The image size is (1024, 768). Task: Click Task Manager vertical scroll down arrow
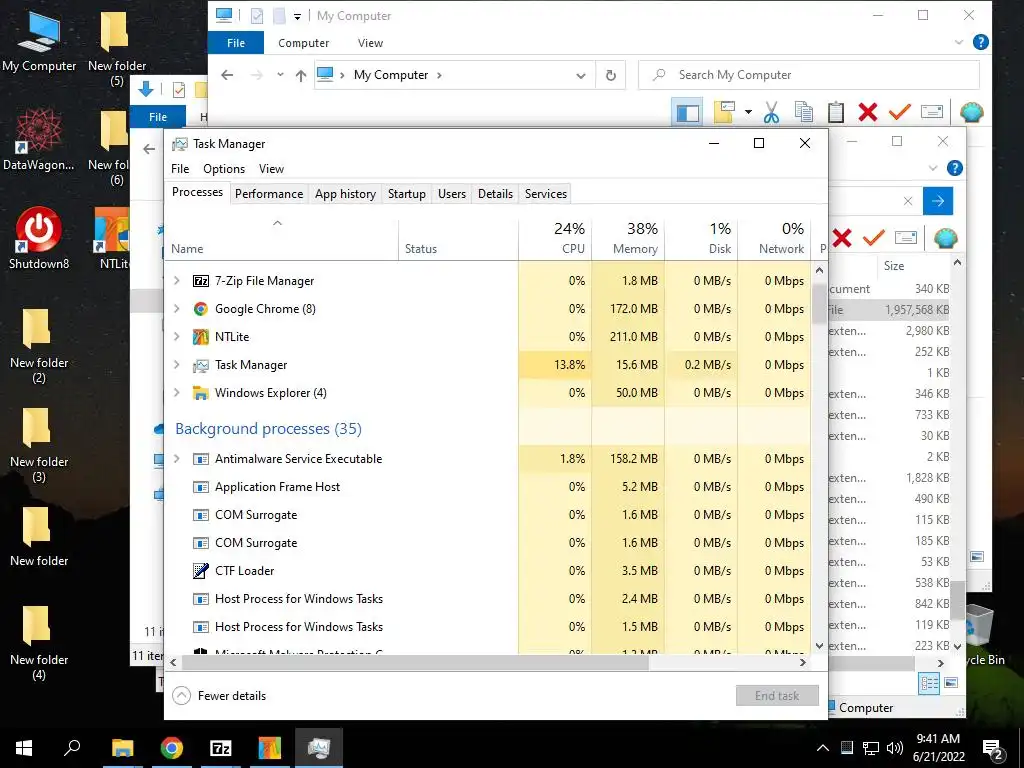(820, 646)
